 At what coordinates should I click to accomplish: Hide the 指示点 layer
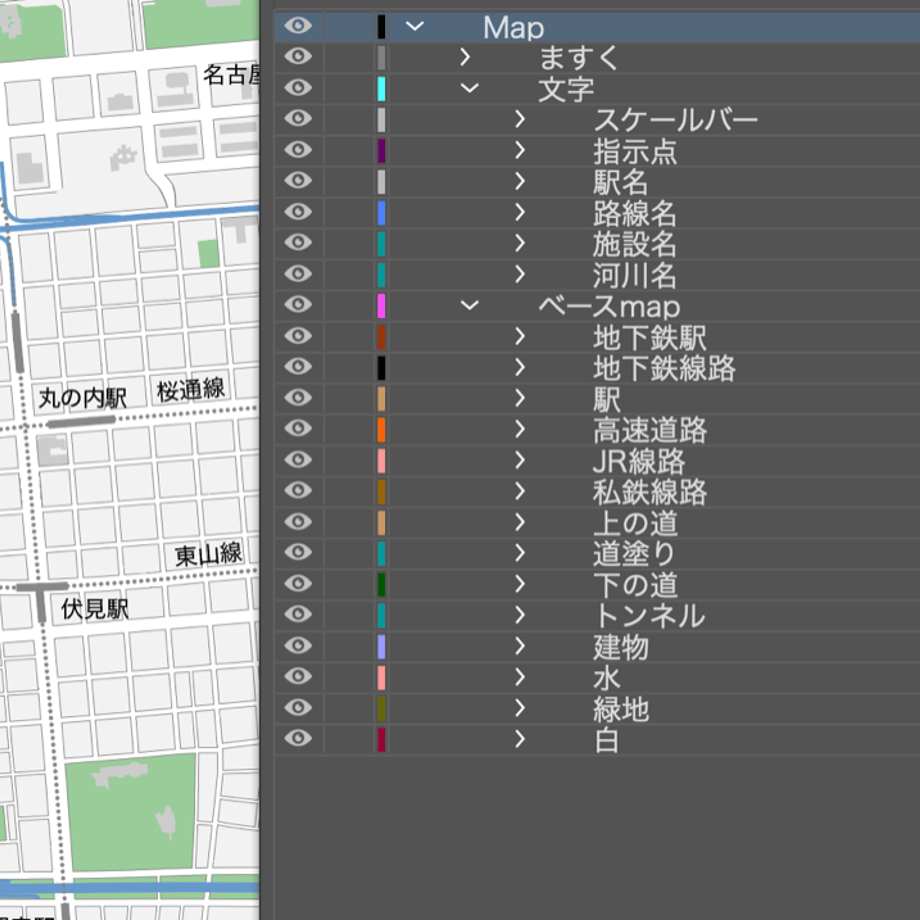tap(298, 150)
